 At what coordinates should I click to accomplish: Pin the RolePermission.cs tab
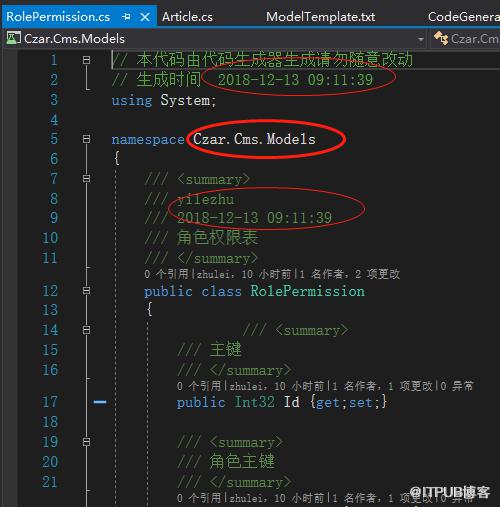126,17
